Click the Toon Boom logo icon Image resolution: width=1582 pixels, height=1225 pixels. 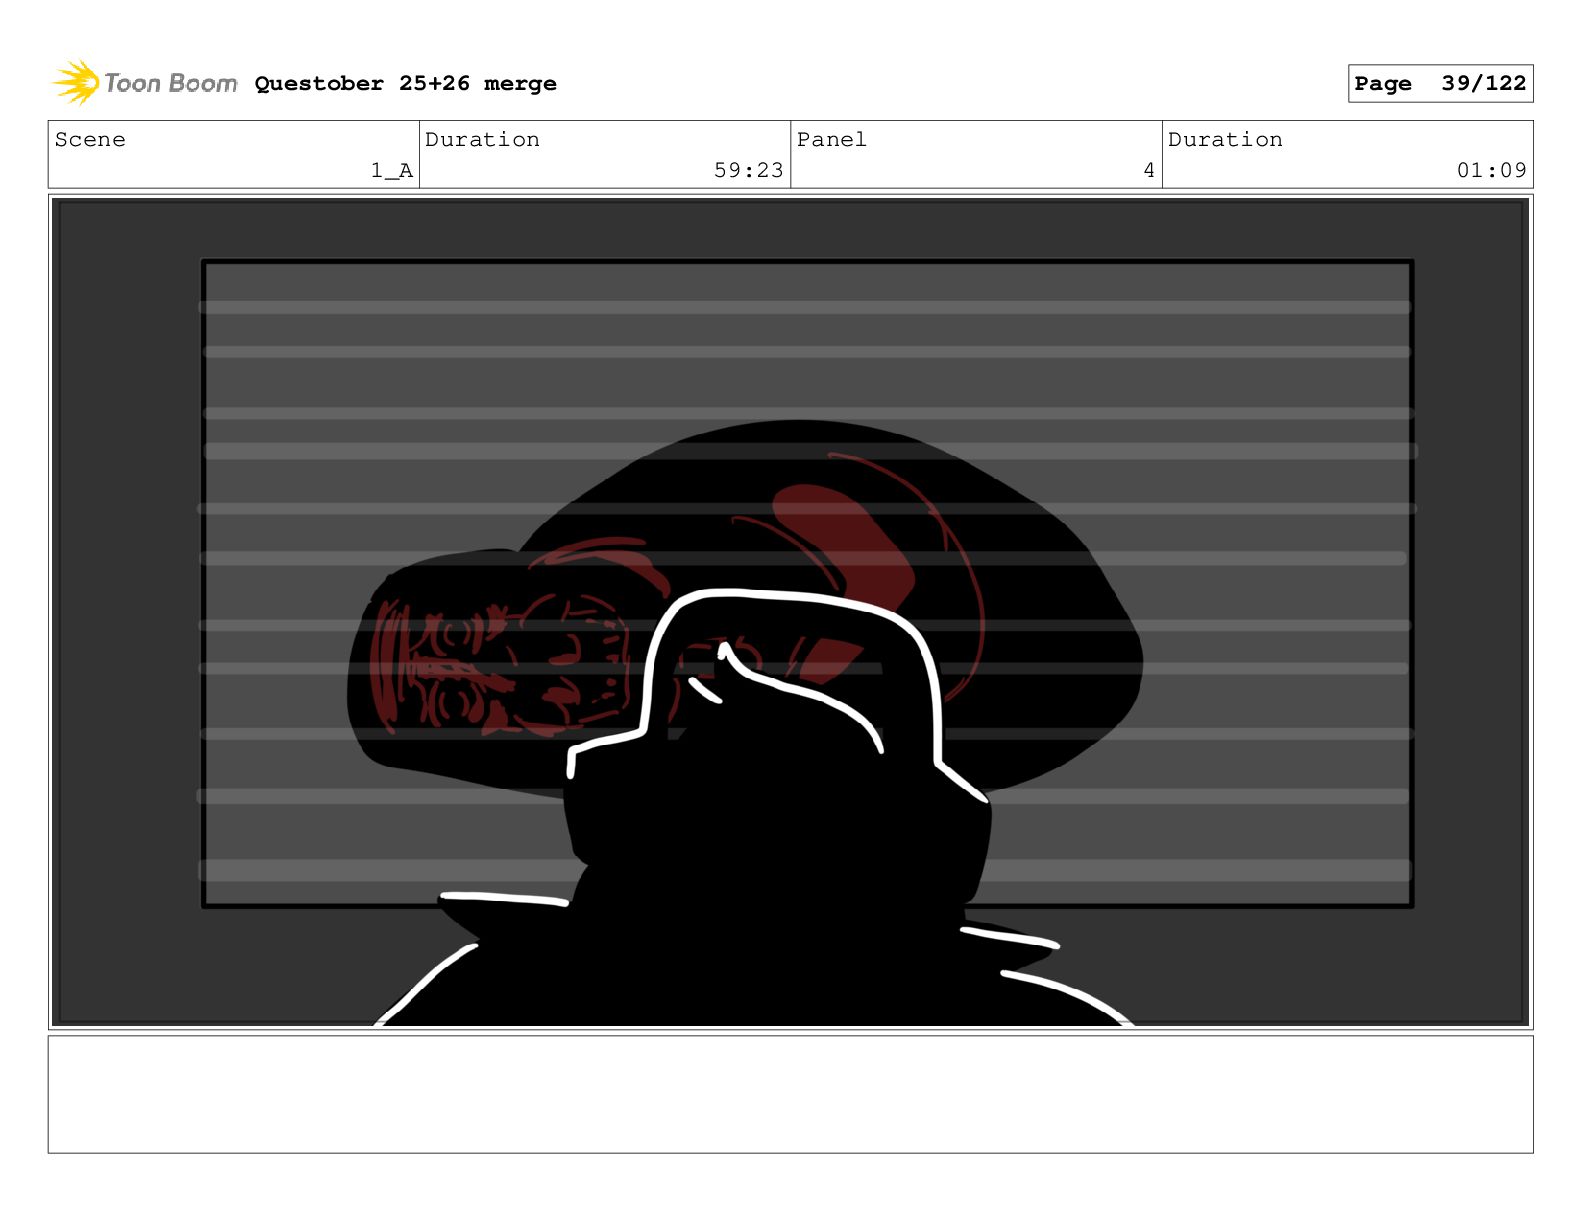76,82
